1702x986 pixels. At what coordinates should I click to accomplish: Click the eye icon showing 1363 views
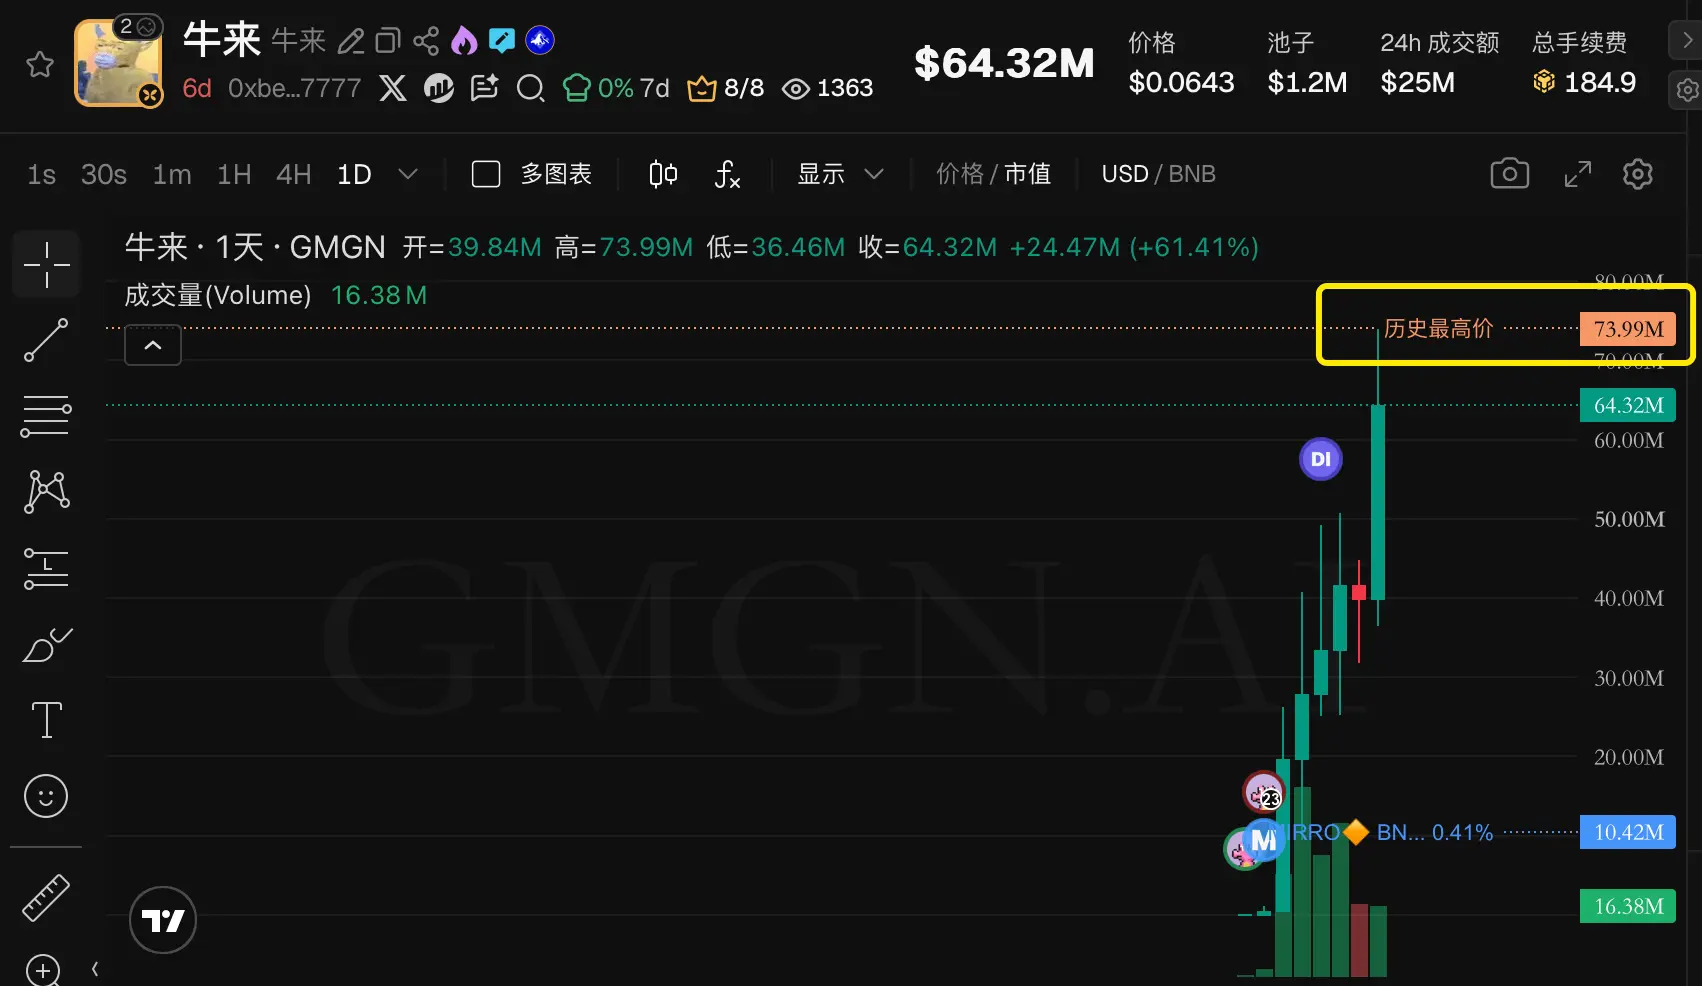coord(796,89)
